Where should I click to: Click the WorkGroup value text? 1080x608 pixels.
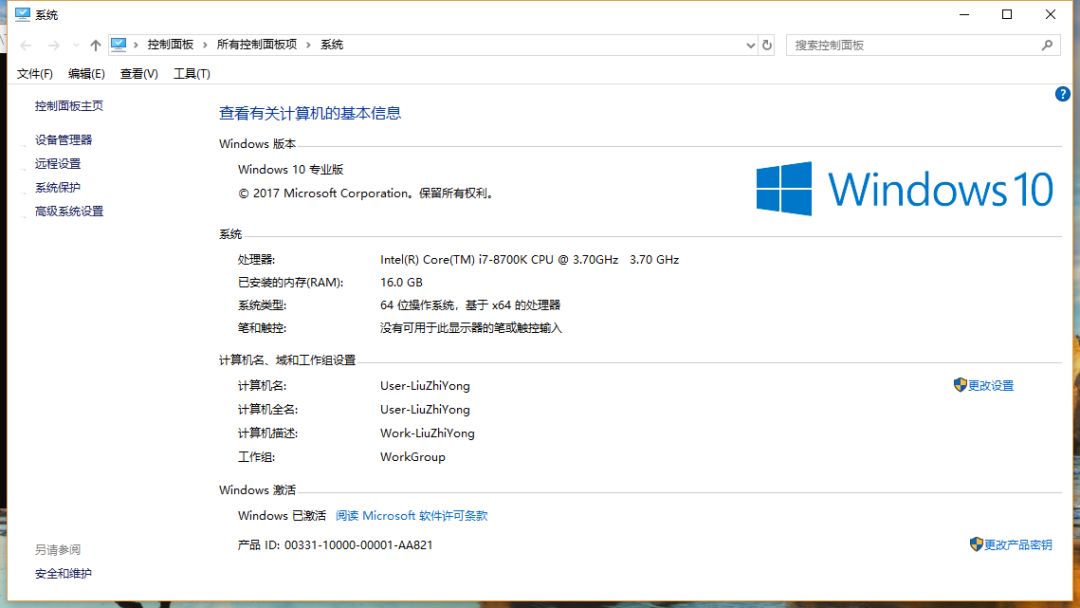click(x=413, y=457)
